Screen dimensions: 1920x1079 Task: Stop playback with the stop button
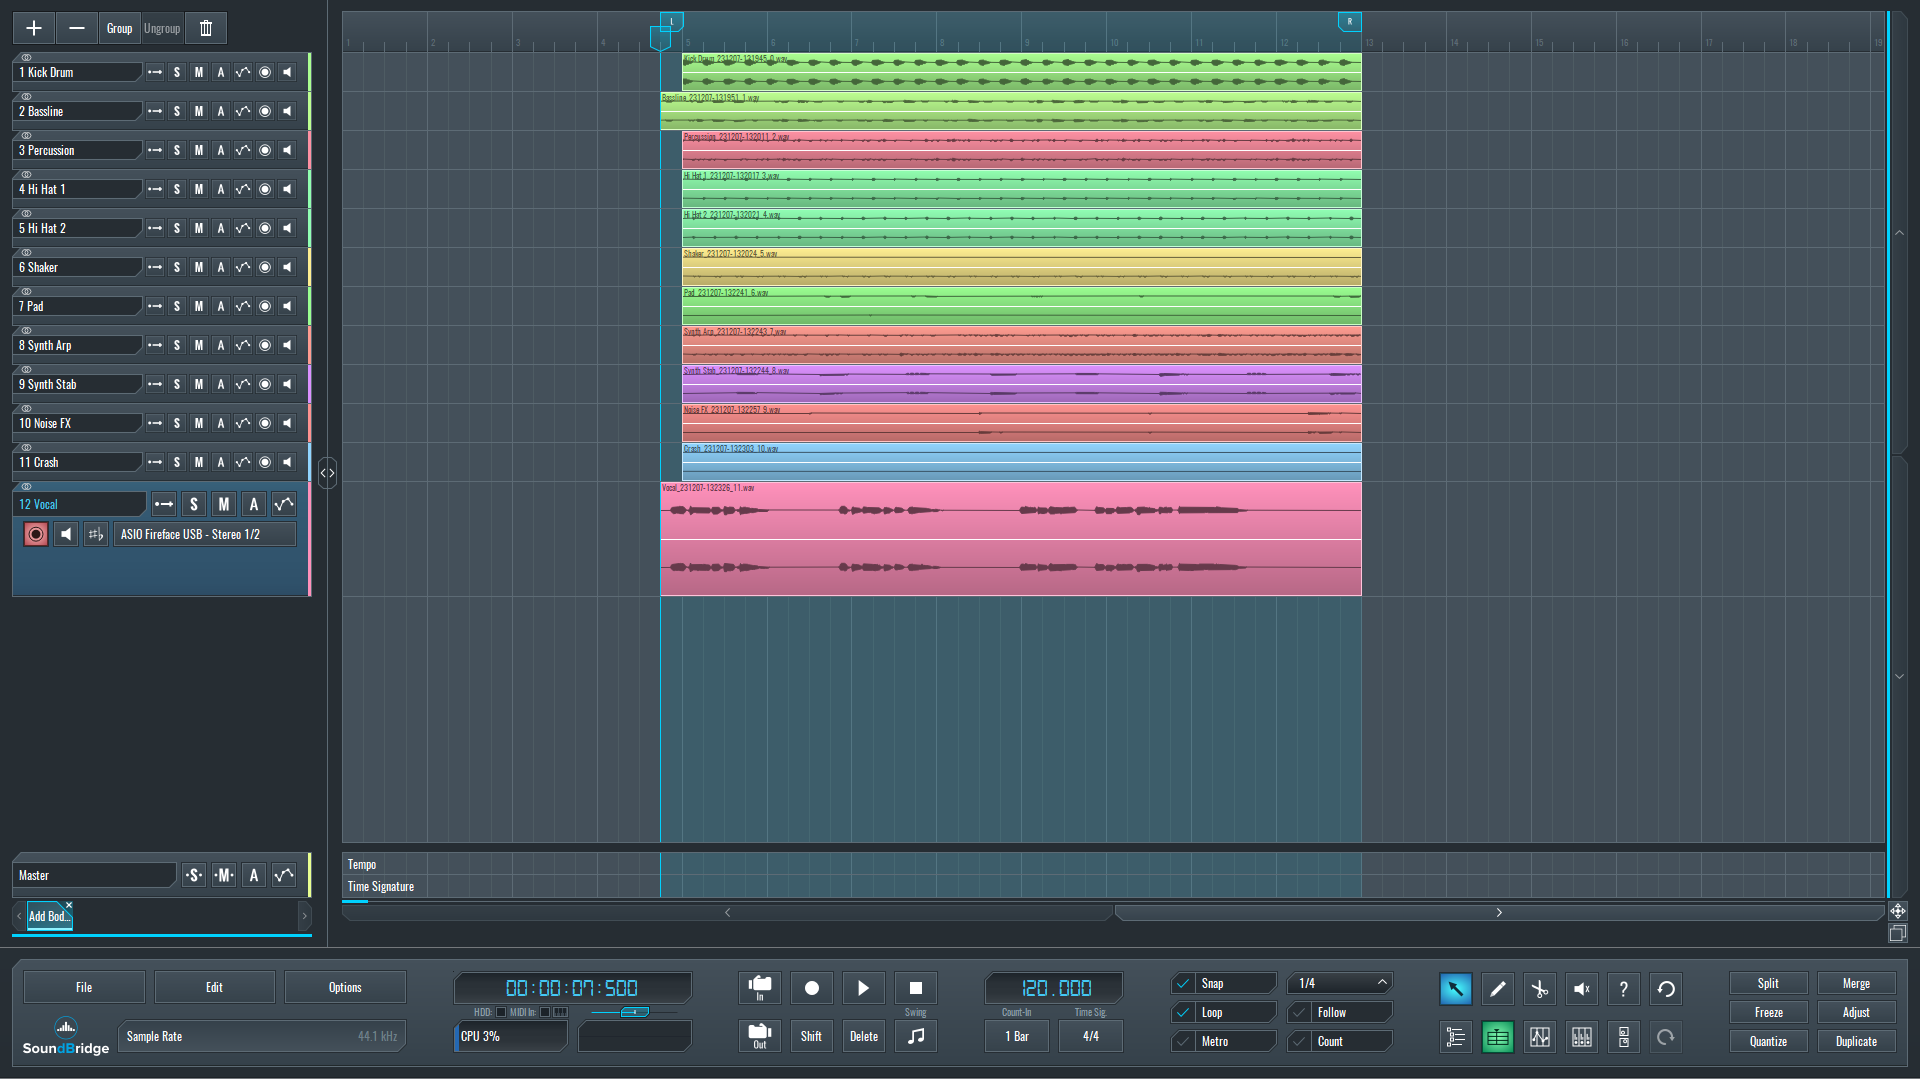click(x=915, y=988)
